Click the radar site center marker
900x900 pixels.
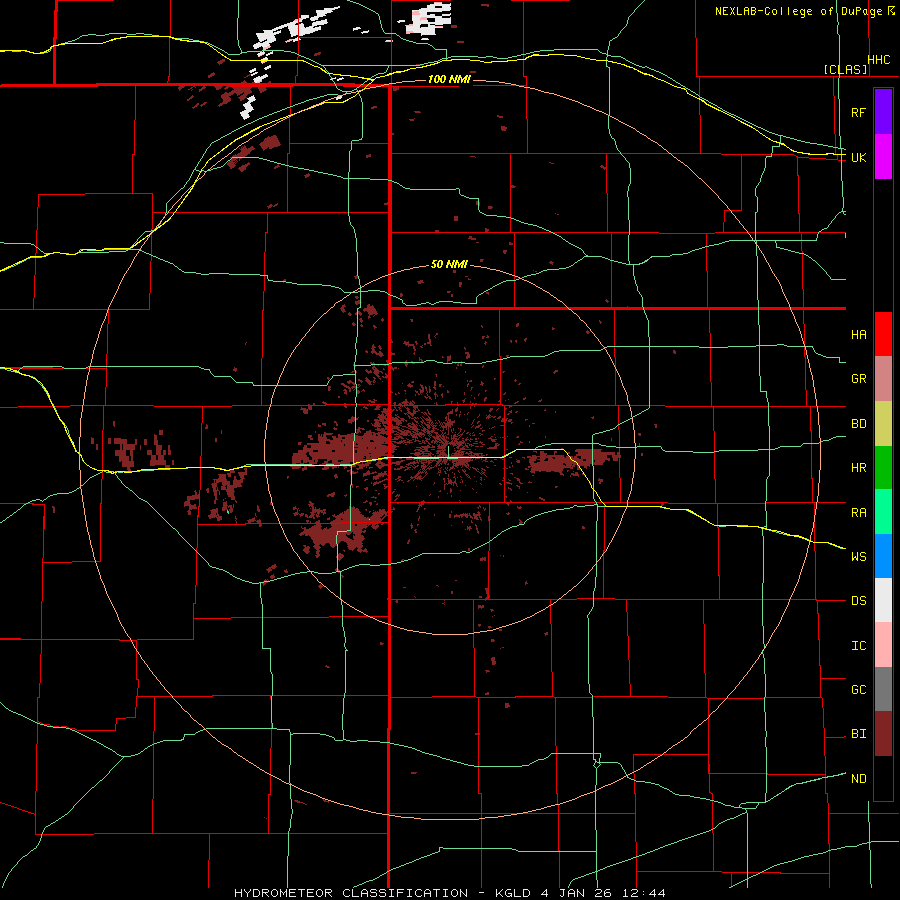click(x=449, y=451)
